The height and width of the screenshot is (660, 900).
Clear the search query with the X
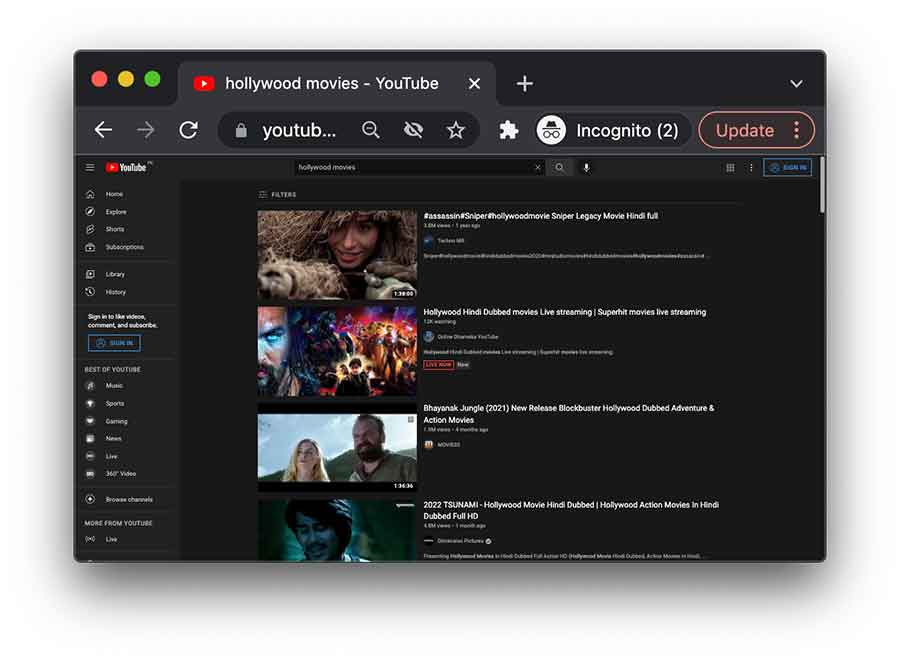click(x=538, y=168)
